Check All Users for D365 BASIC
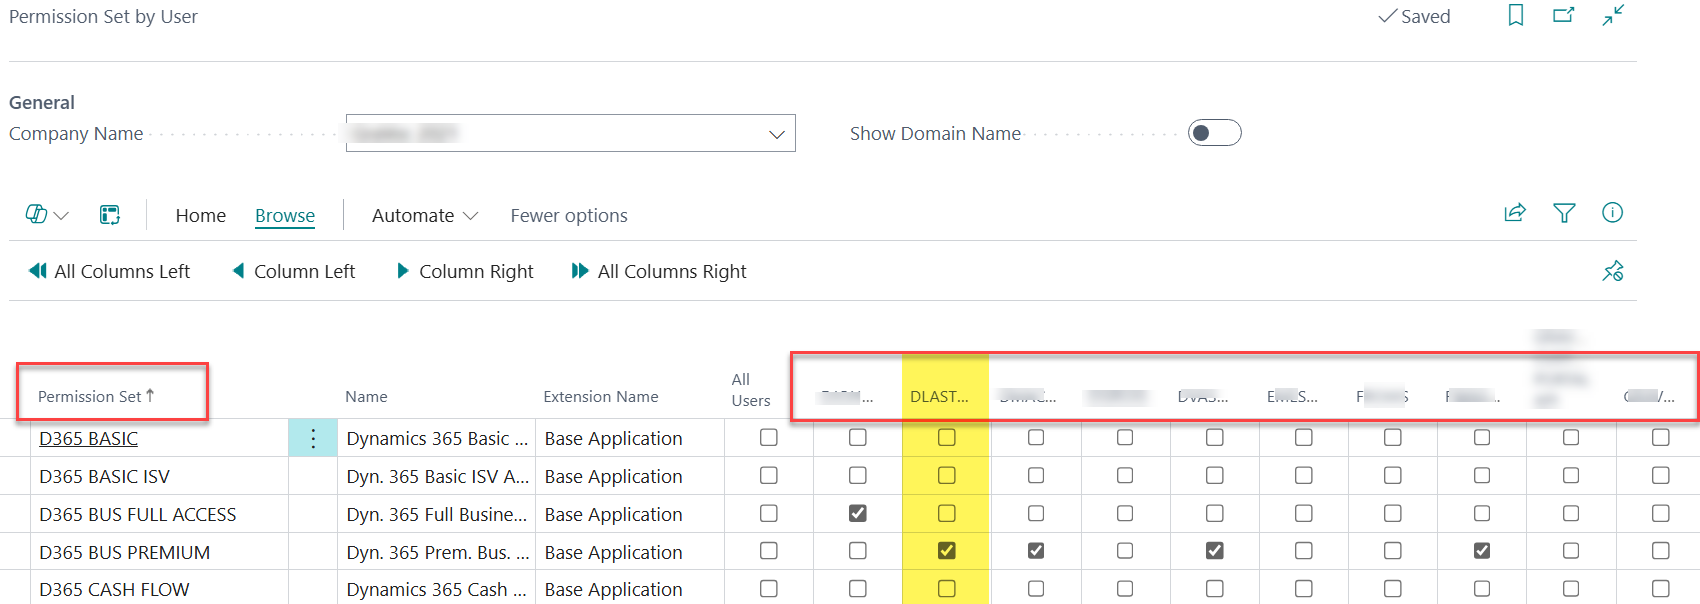1700x604 pixels. [768, 437]
